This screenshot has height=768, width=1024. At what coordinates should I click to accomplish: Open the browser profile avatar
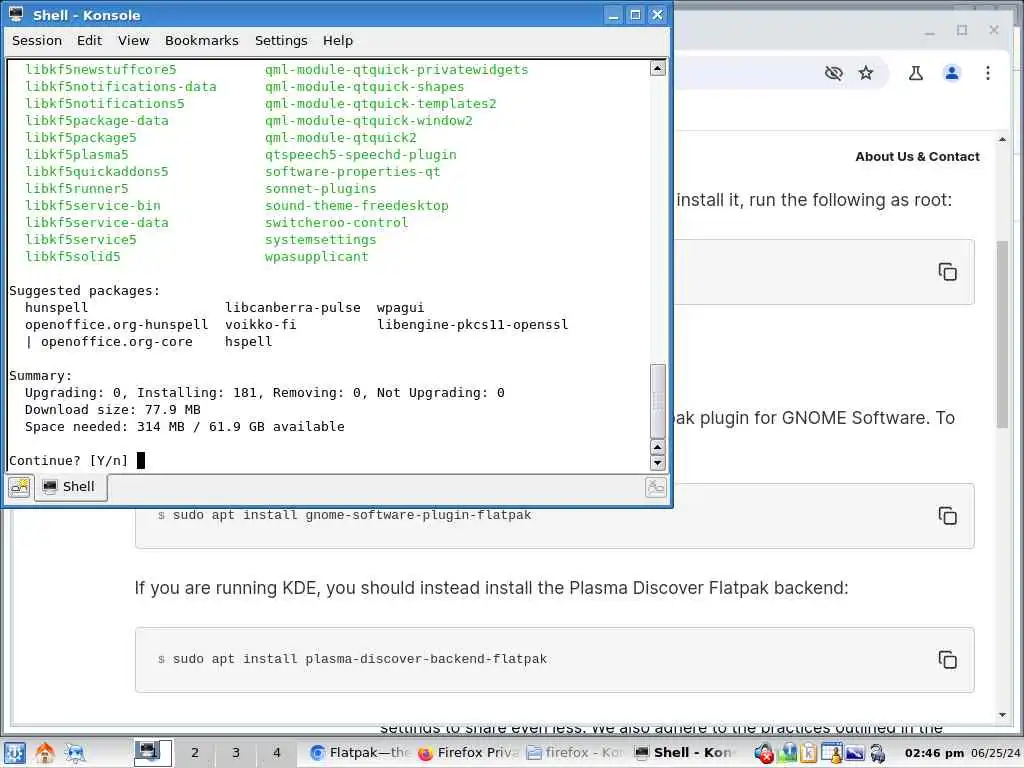point(952,73)
